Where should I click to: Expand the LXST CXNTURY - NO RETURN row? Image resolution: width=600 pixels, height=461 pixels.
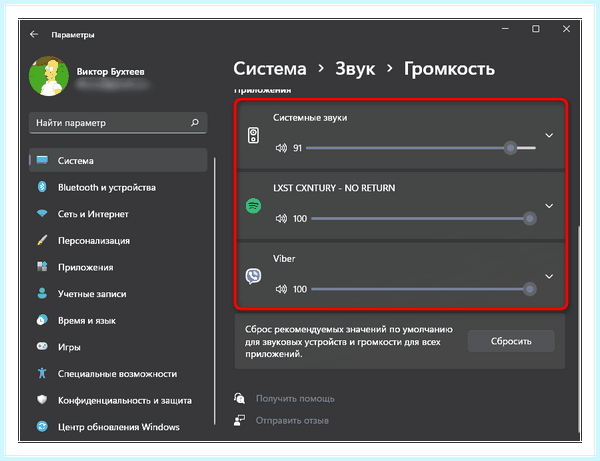pos(549,206)
